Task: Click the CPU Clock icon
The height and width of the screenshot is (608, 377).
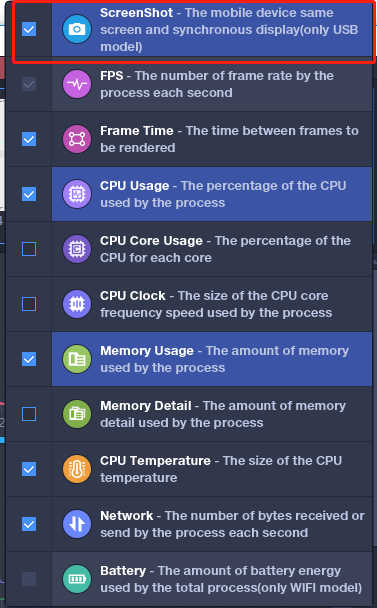Action: pyautogui.click(x=77, y=304)
